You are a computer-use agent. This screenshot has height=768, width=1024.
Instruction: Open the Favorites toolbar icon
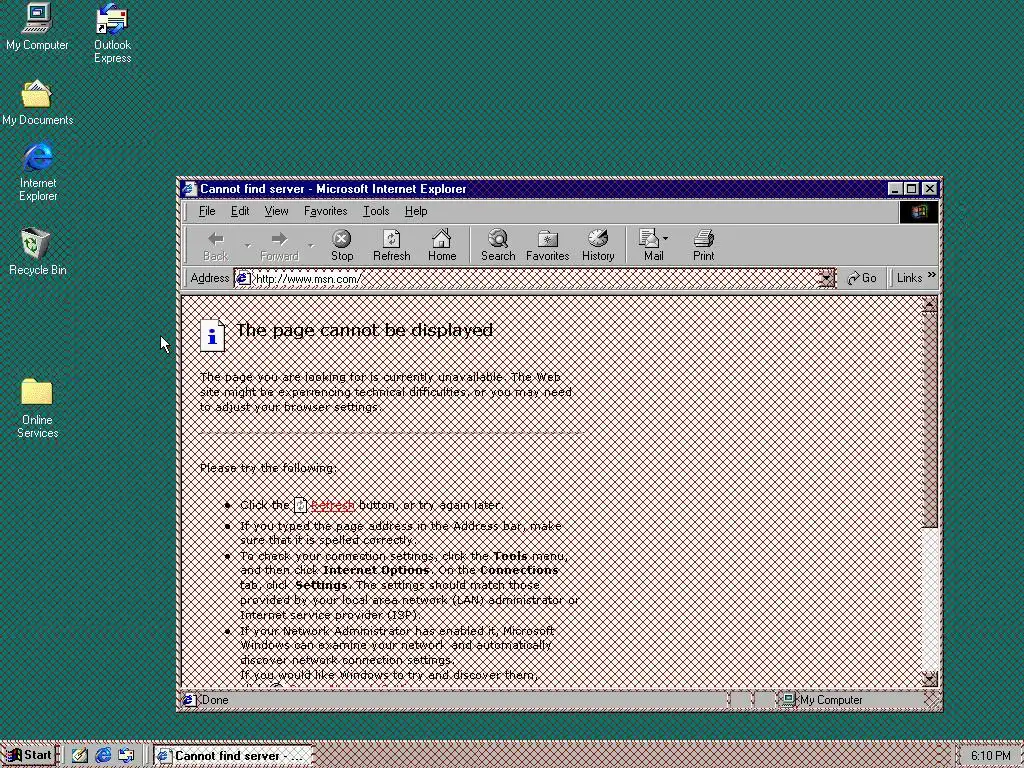click(x=547, y=246)
